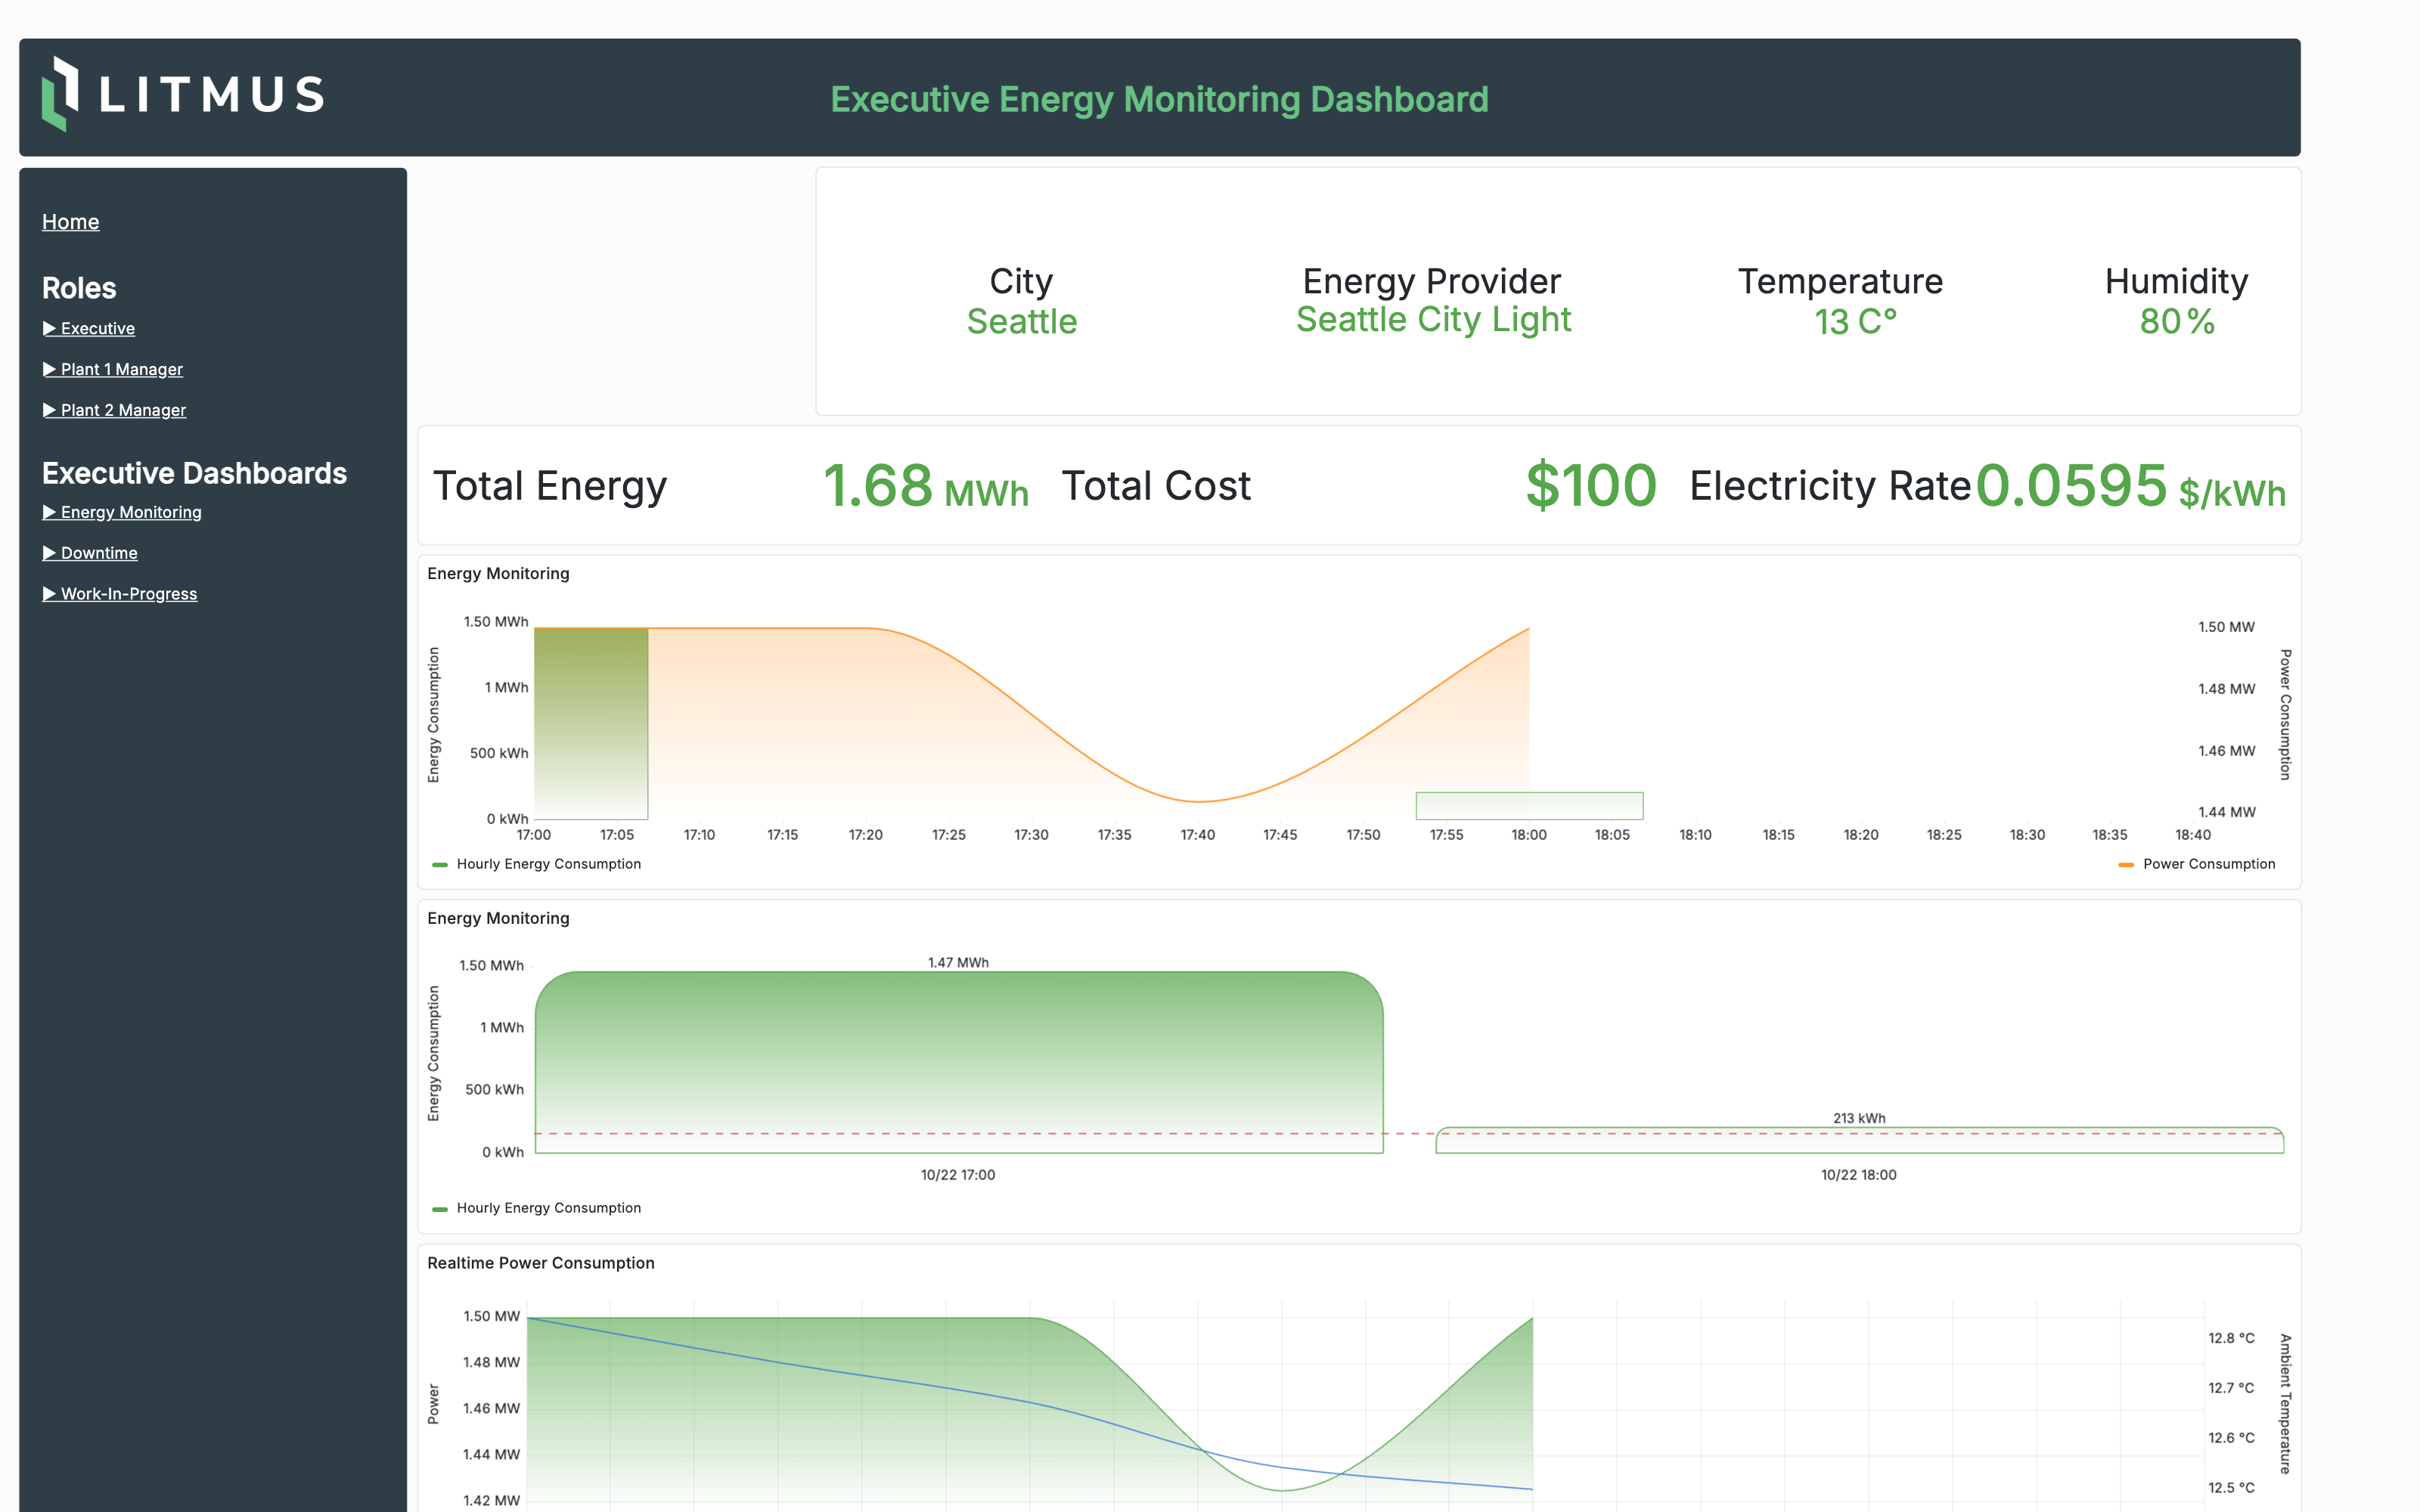Go to Plant 2 Manager role

[x=123, y=410]
